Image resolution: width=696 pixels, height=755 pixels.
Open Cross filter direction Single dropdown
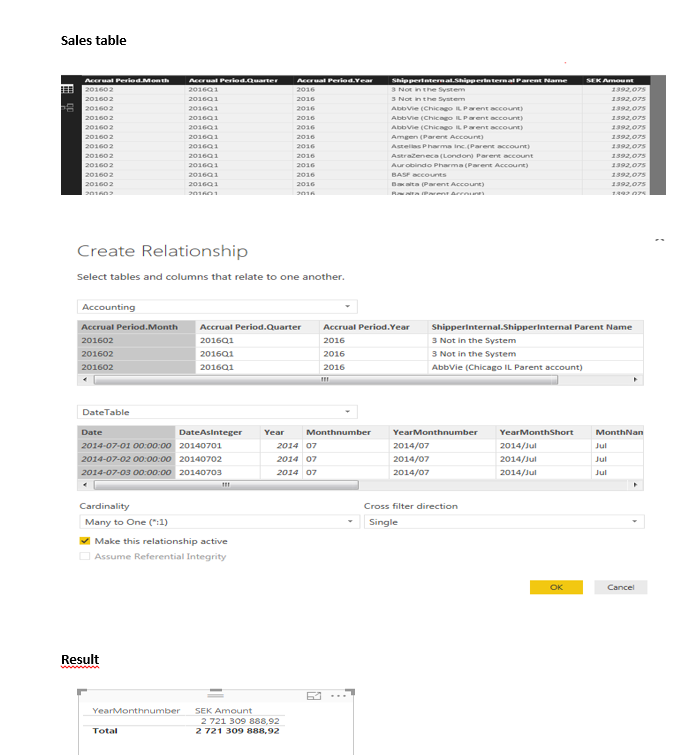click(504, 522)
